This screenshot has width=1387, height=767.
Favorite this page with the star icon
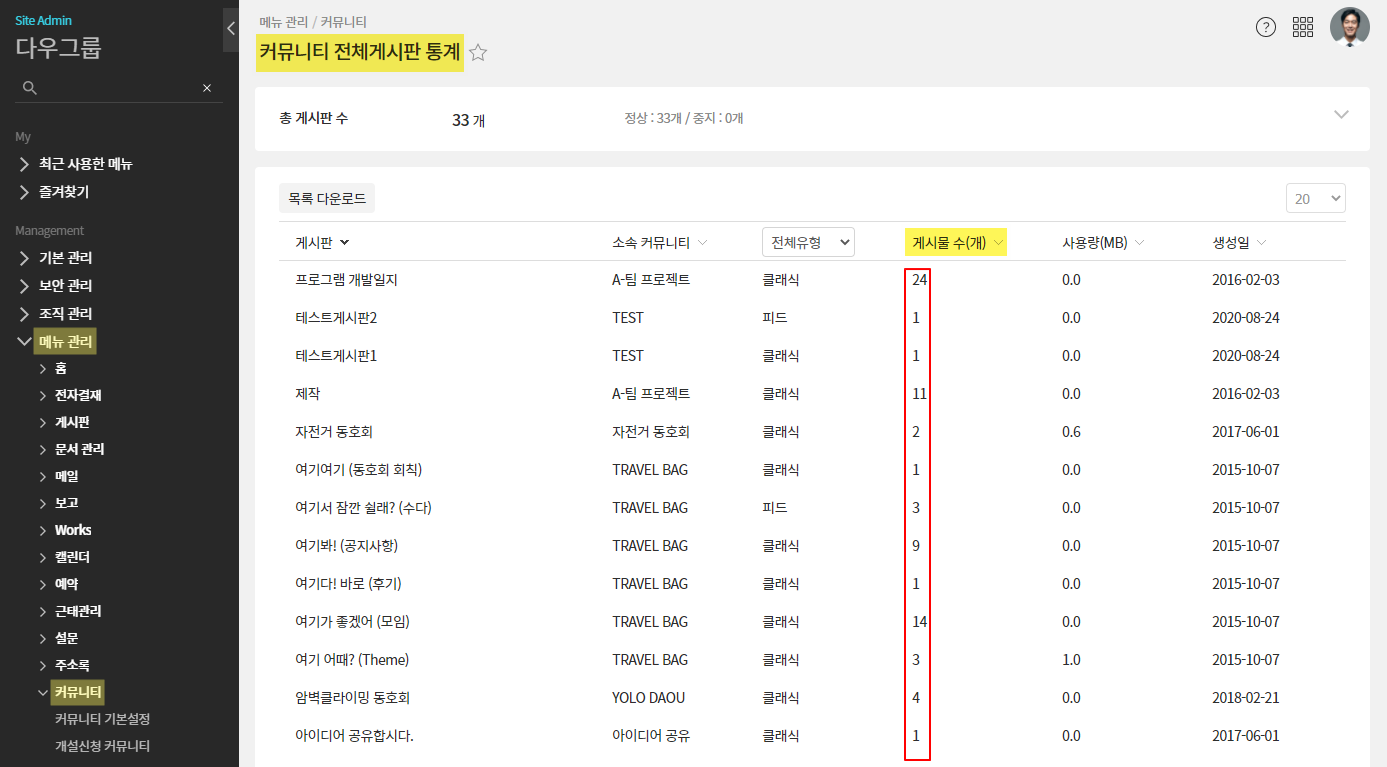[x=478, y=53]
